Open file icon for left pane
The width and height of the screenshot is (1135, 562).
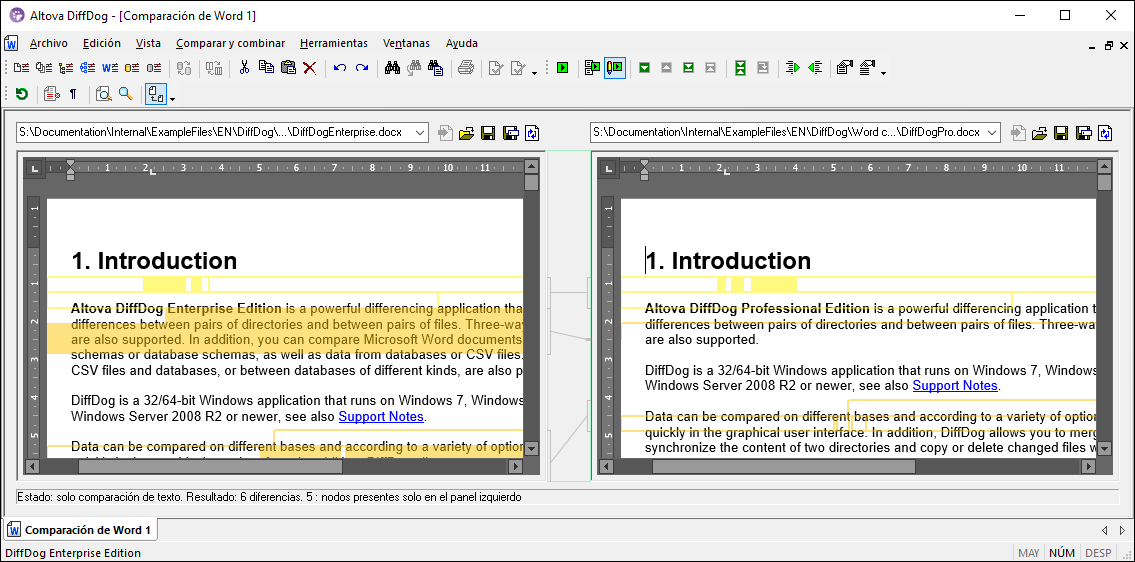click(466, 133)
